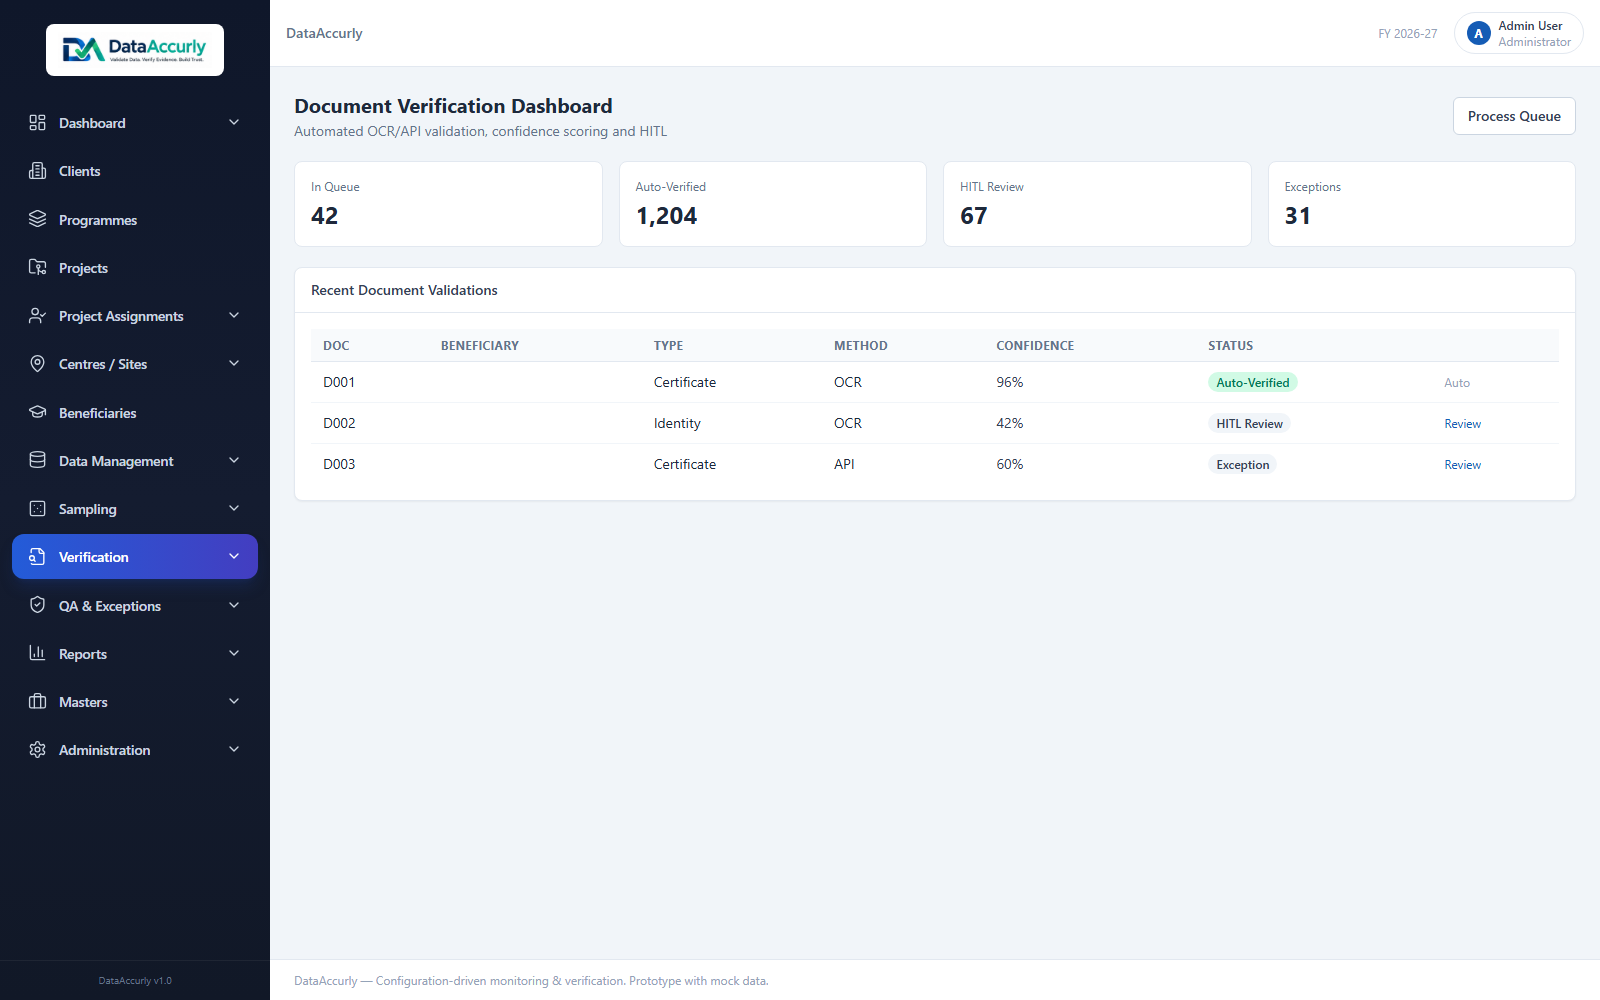Select the Verification menu label

coord(94,557)
